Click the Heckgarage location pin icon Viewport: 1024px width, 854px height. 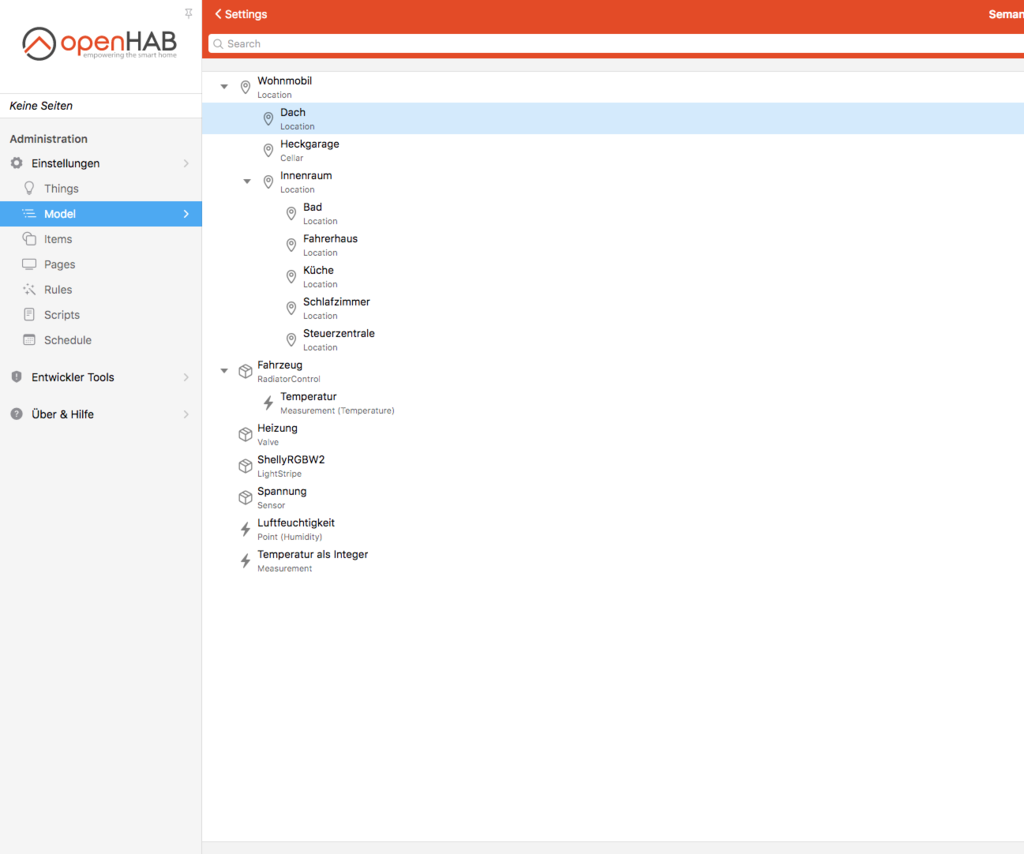268,150
